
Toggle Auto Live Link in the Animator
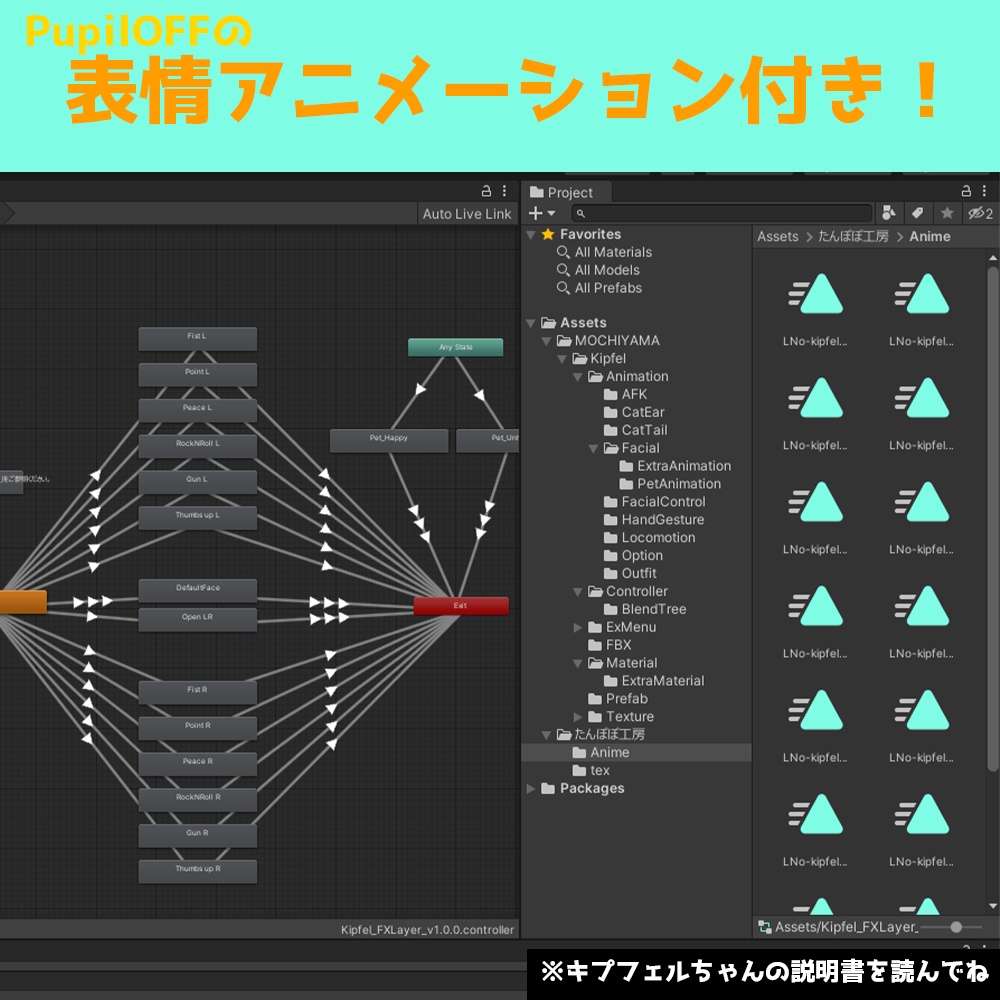pos(466,213)
